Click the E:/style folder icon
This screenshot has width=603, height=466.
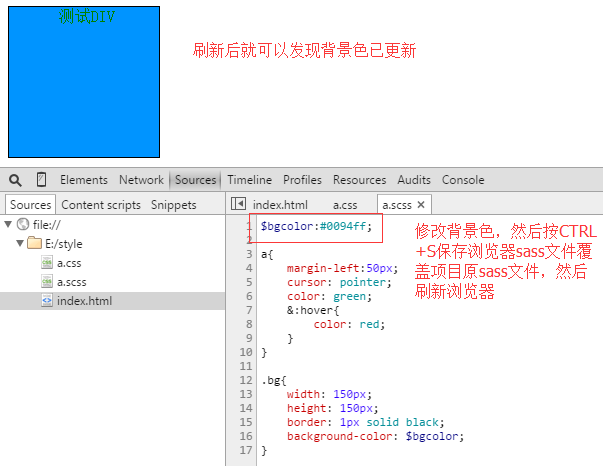33,244
